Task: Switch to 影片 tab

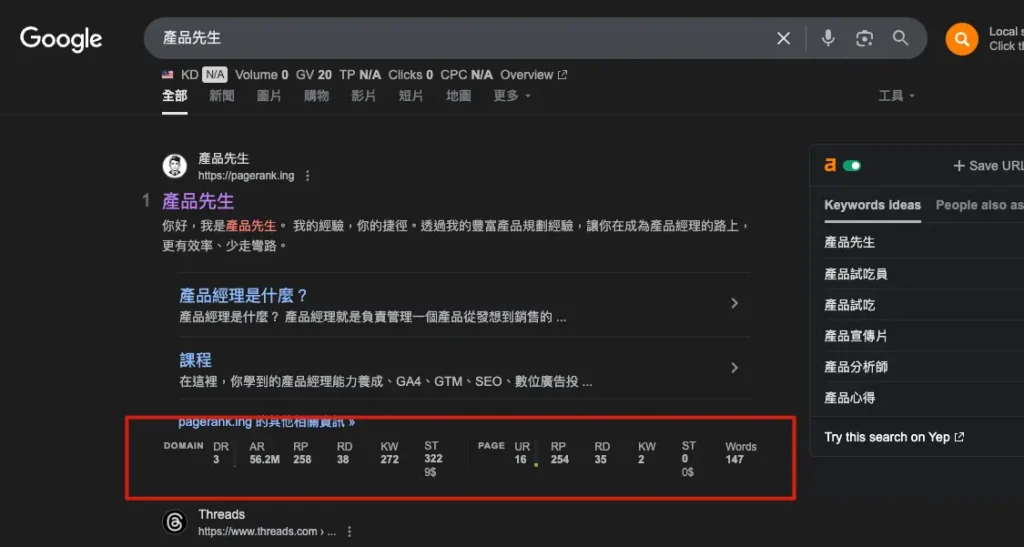Action: coord(364,96)
